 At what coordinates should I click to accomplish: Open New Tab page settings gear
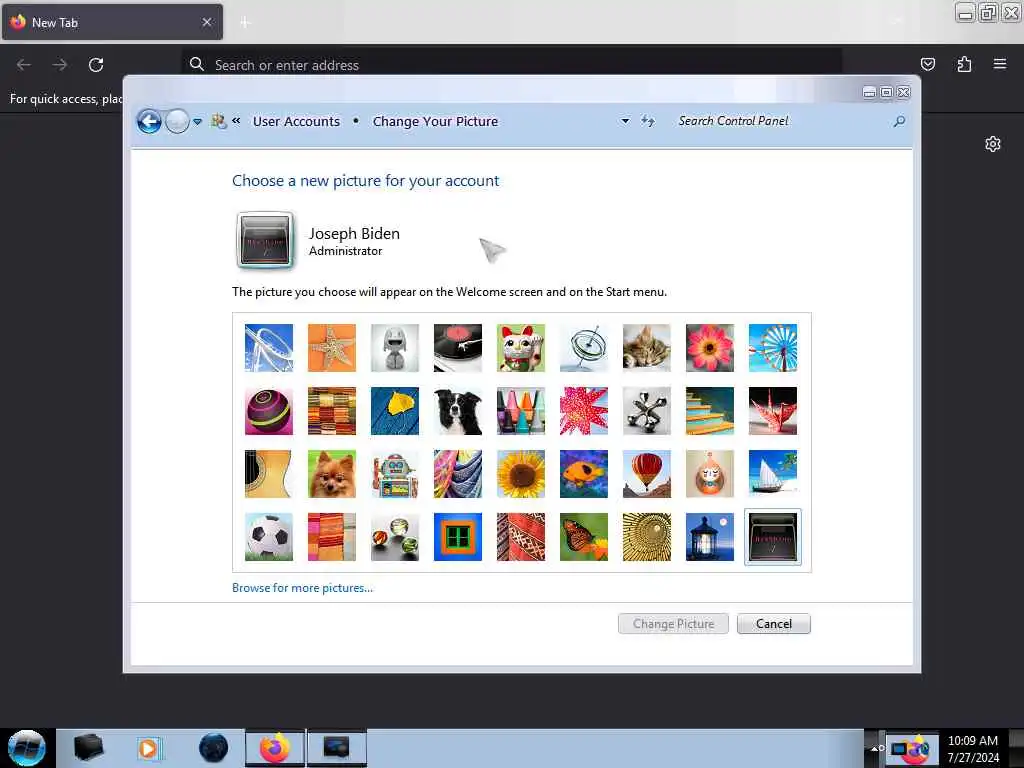click(993, 144)
